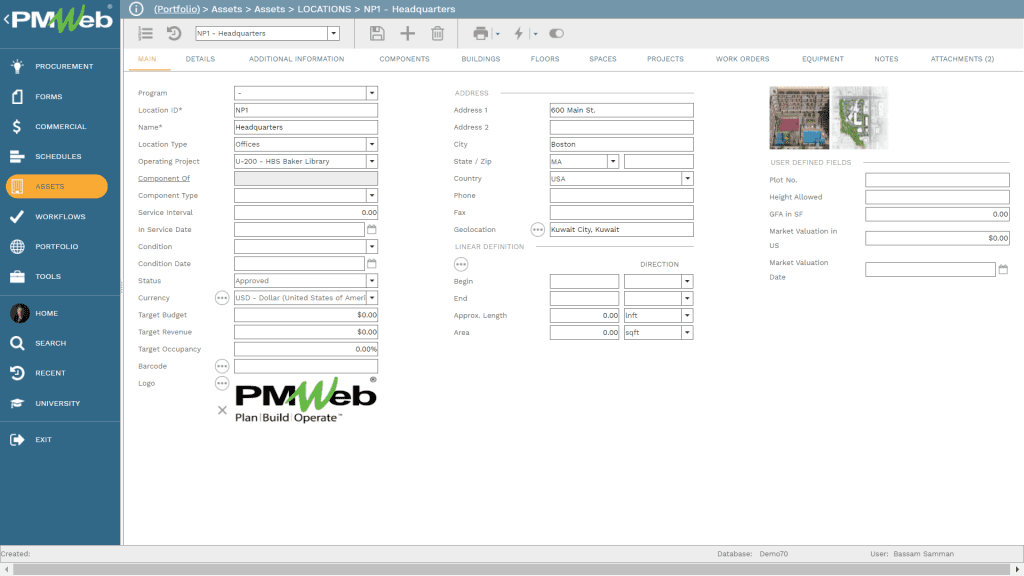The width and height of the screenshot is (1024, 576).
Task: Click the ellipsis button next to Currency
Action: coord(222,298)
